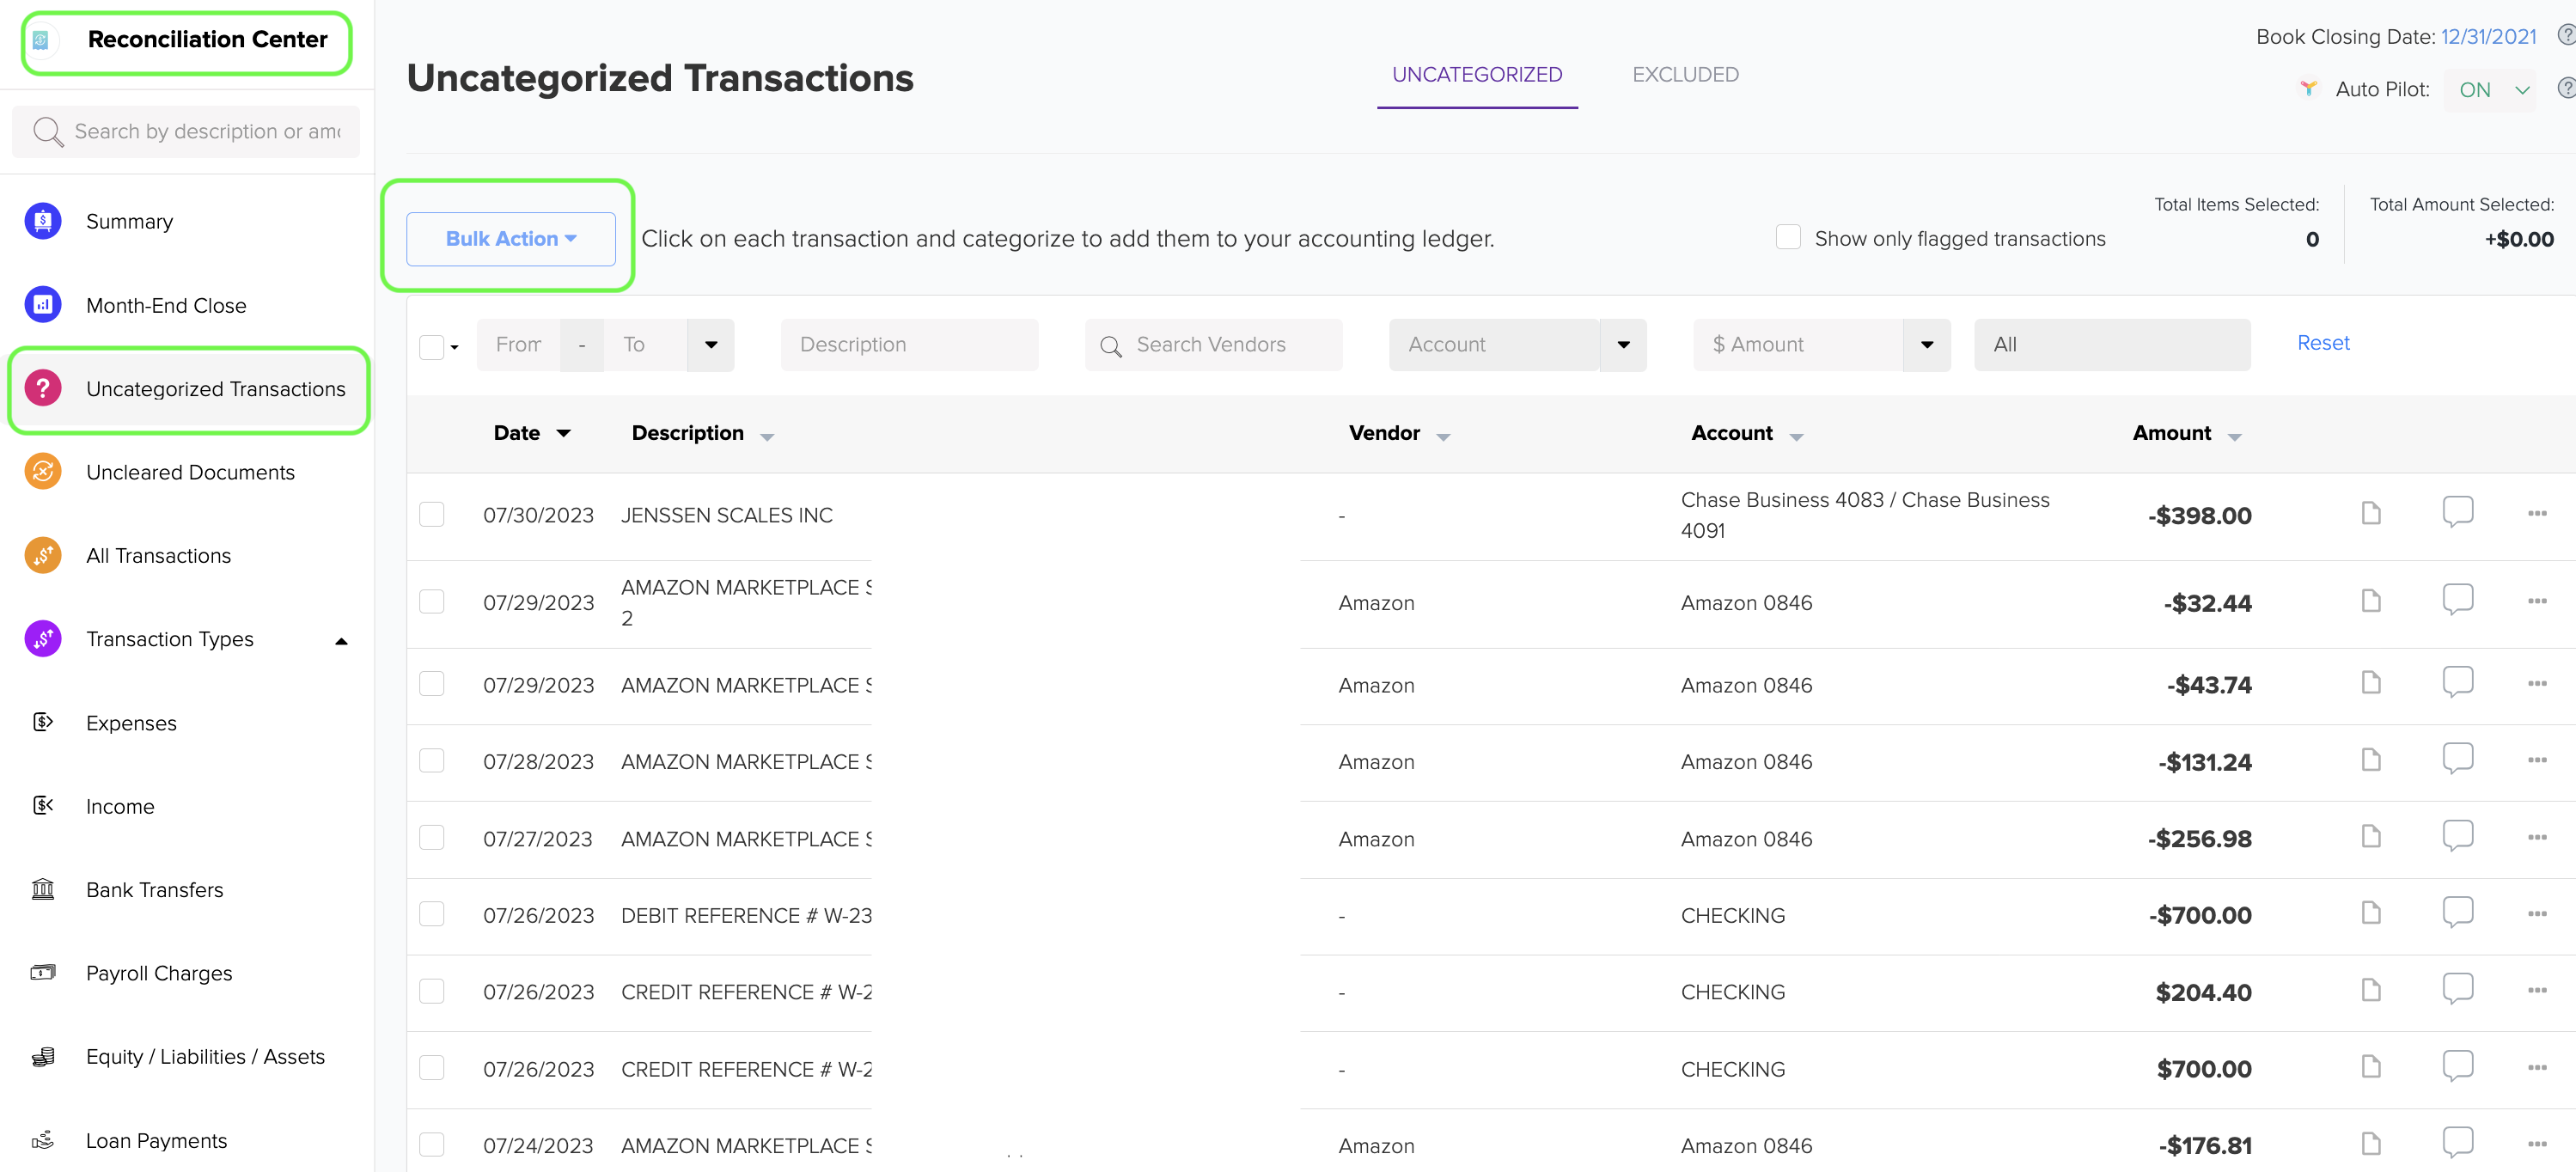
Task: Enable Show only flagged transactions
Action: [1788, 237]
